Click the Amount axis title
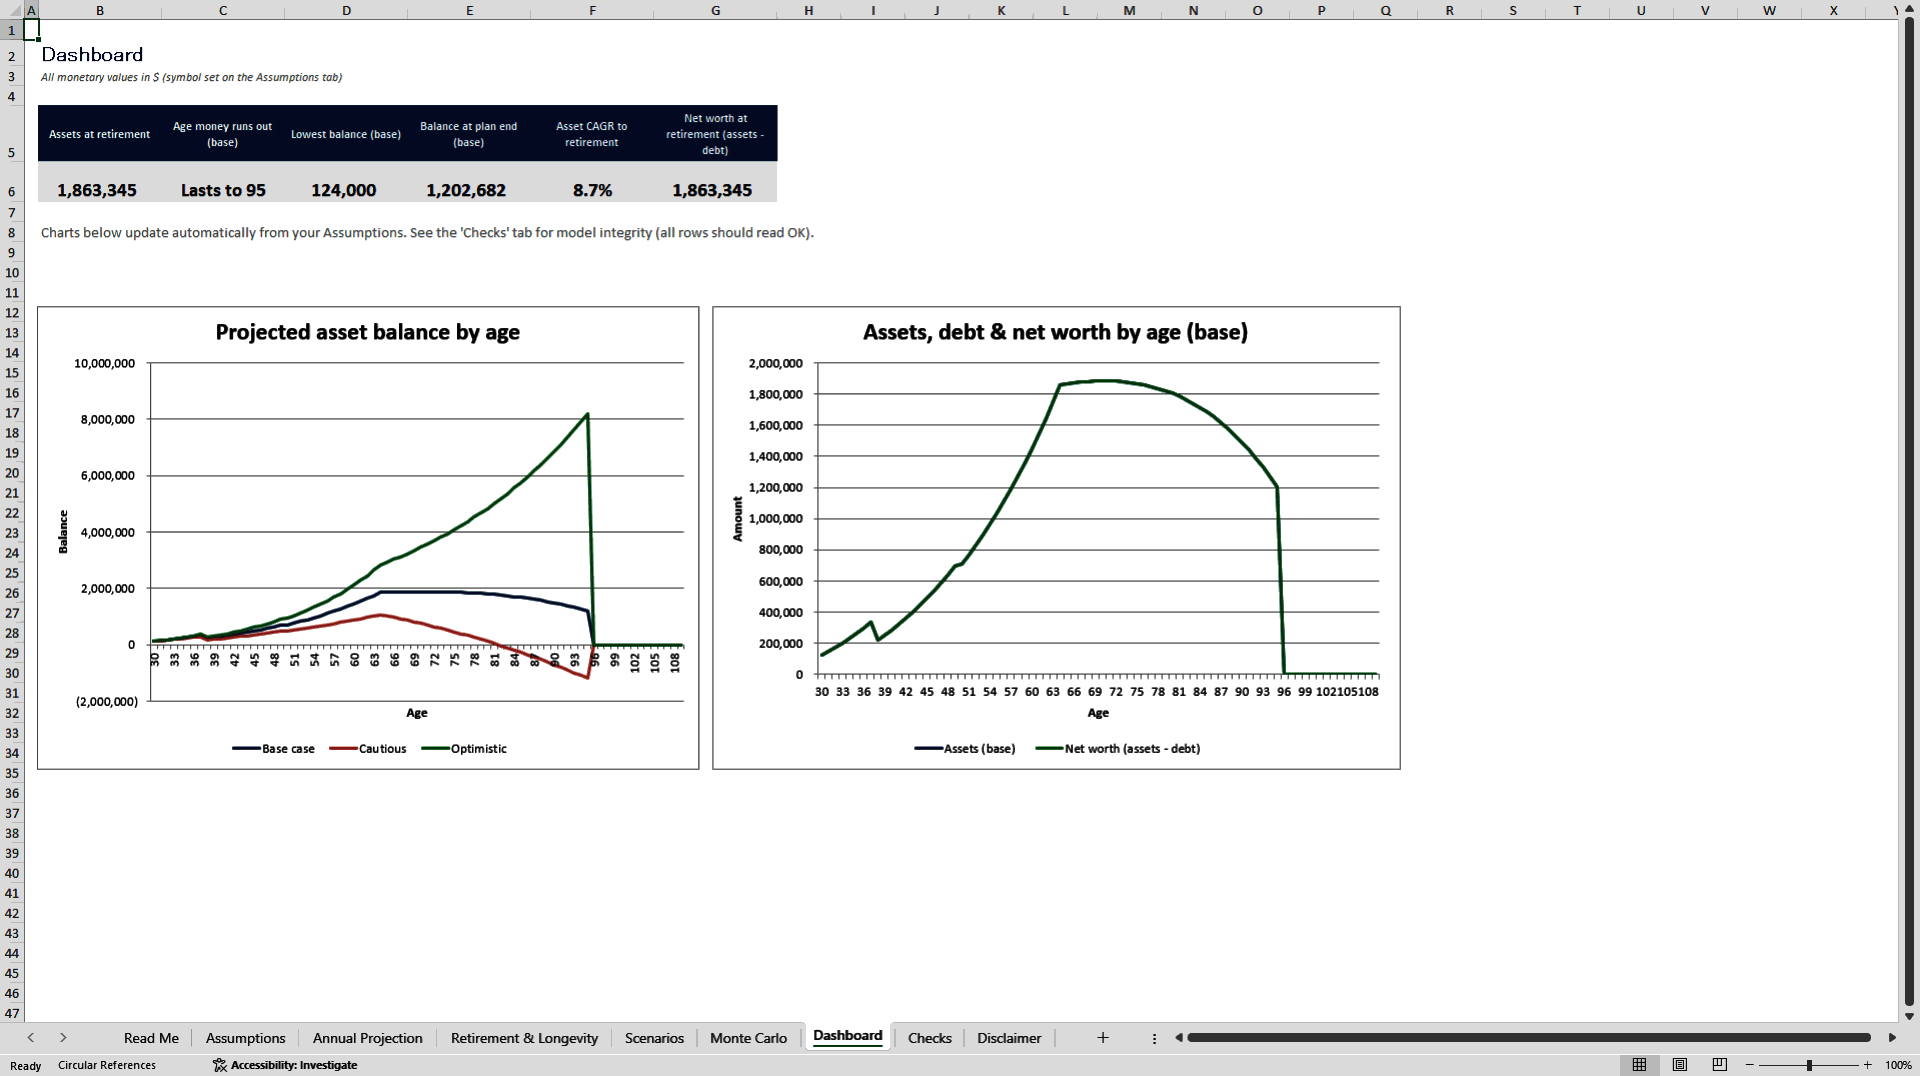The height and width of the screenshot is (1076, 1920). pyautogui.click(x=738, y=519)
